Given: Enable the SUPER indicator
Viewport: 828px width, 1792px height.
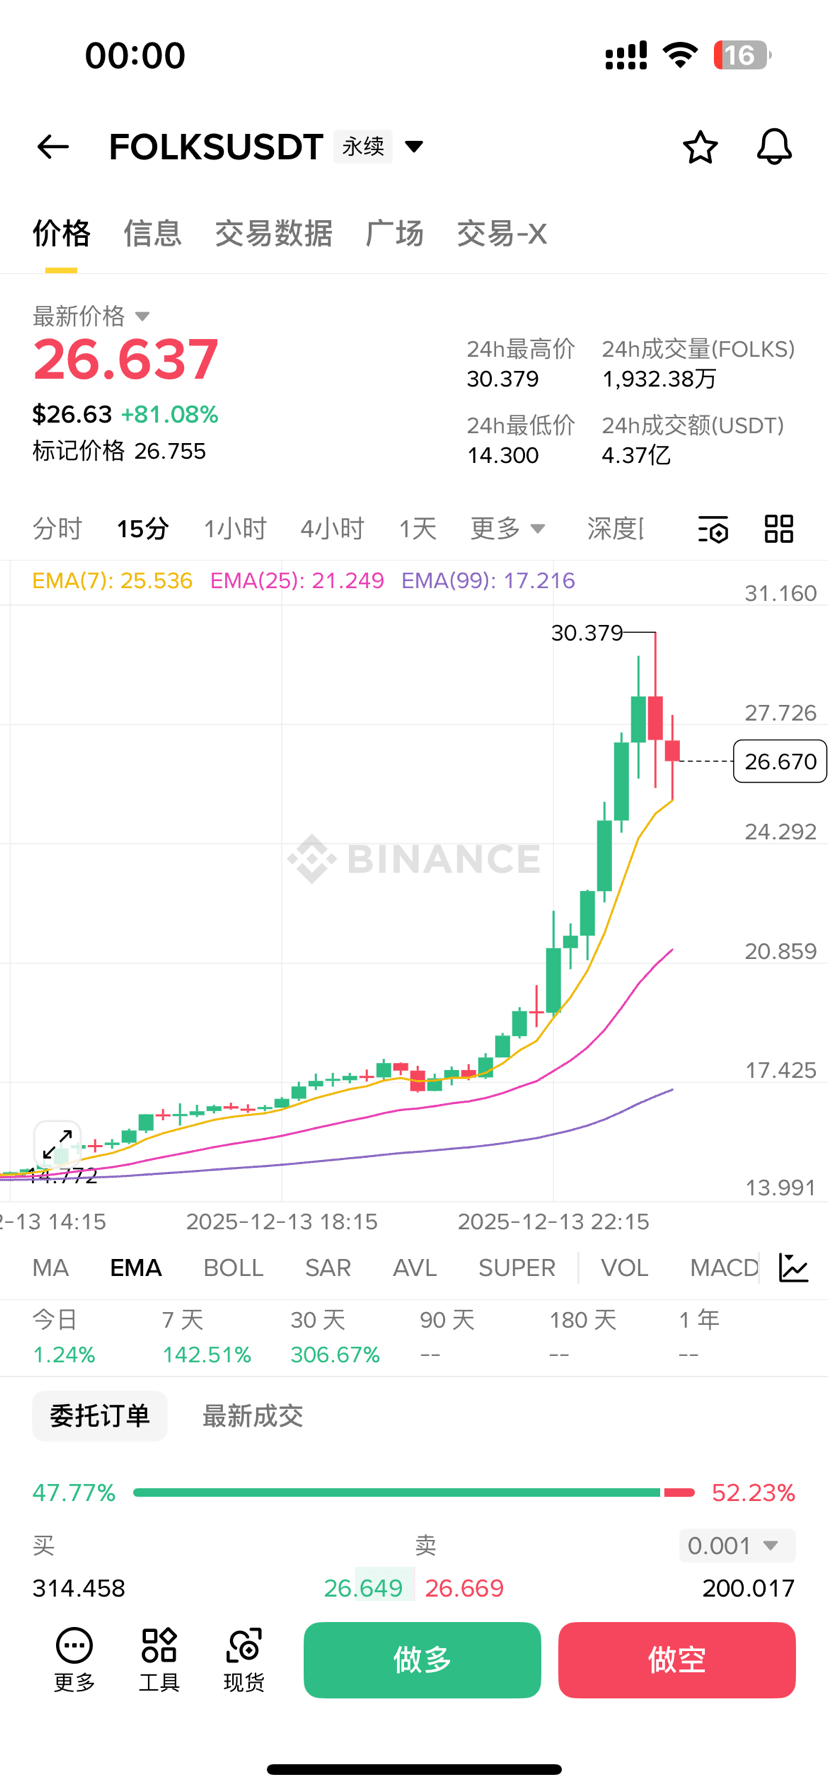Looking at the screenshot, I should (x=517, y=1268).
